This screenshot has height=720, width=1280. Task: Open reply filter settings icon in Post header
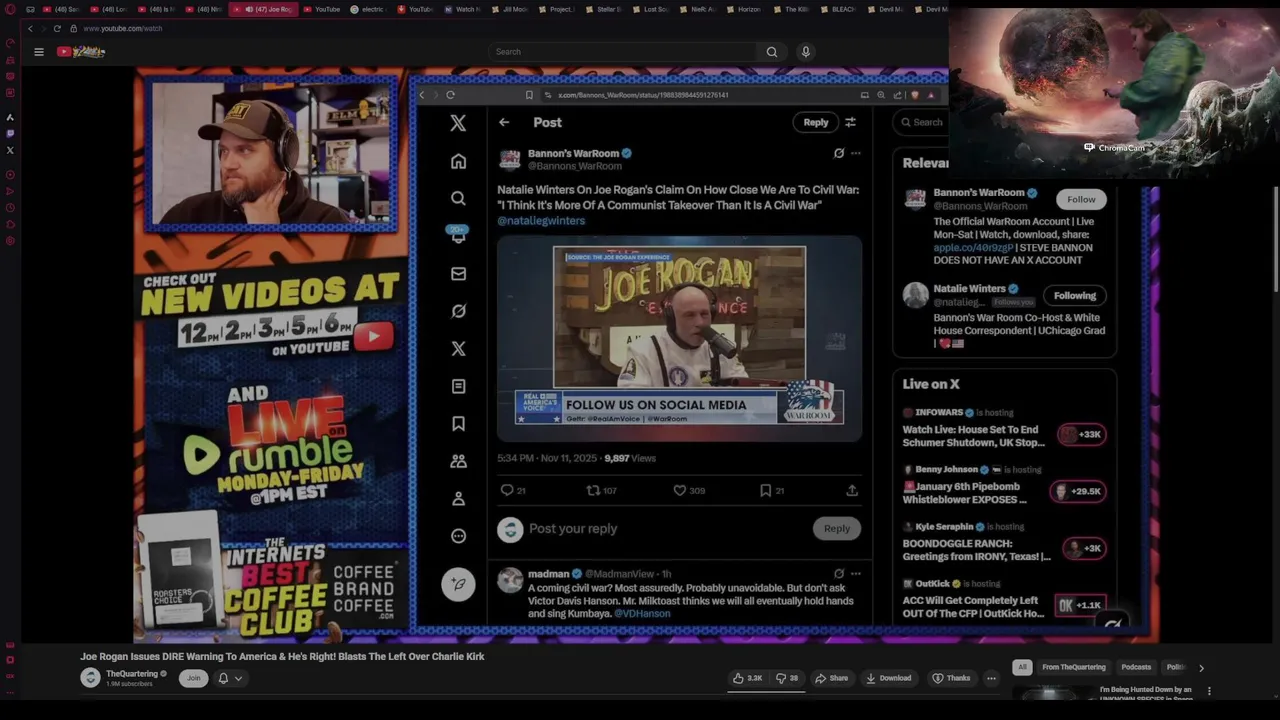pos(850,122)
